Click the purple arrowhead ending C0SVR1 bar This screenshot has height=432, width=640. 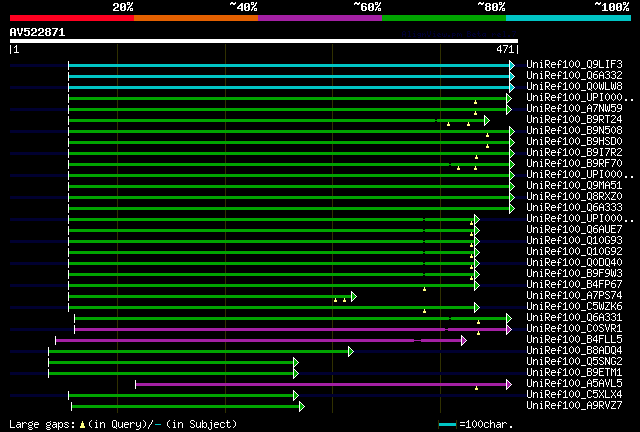pyautogui.click(x=509, y=329)
